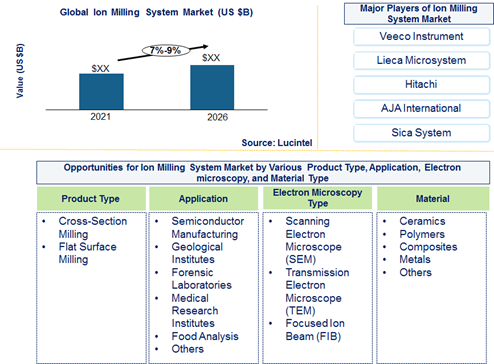Image resolution: width=494 pixels, height=364 pixels.
Task: Click the 2026 bar in chart
Action: click(x=212, y=87)
